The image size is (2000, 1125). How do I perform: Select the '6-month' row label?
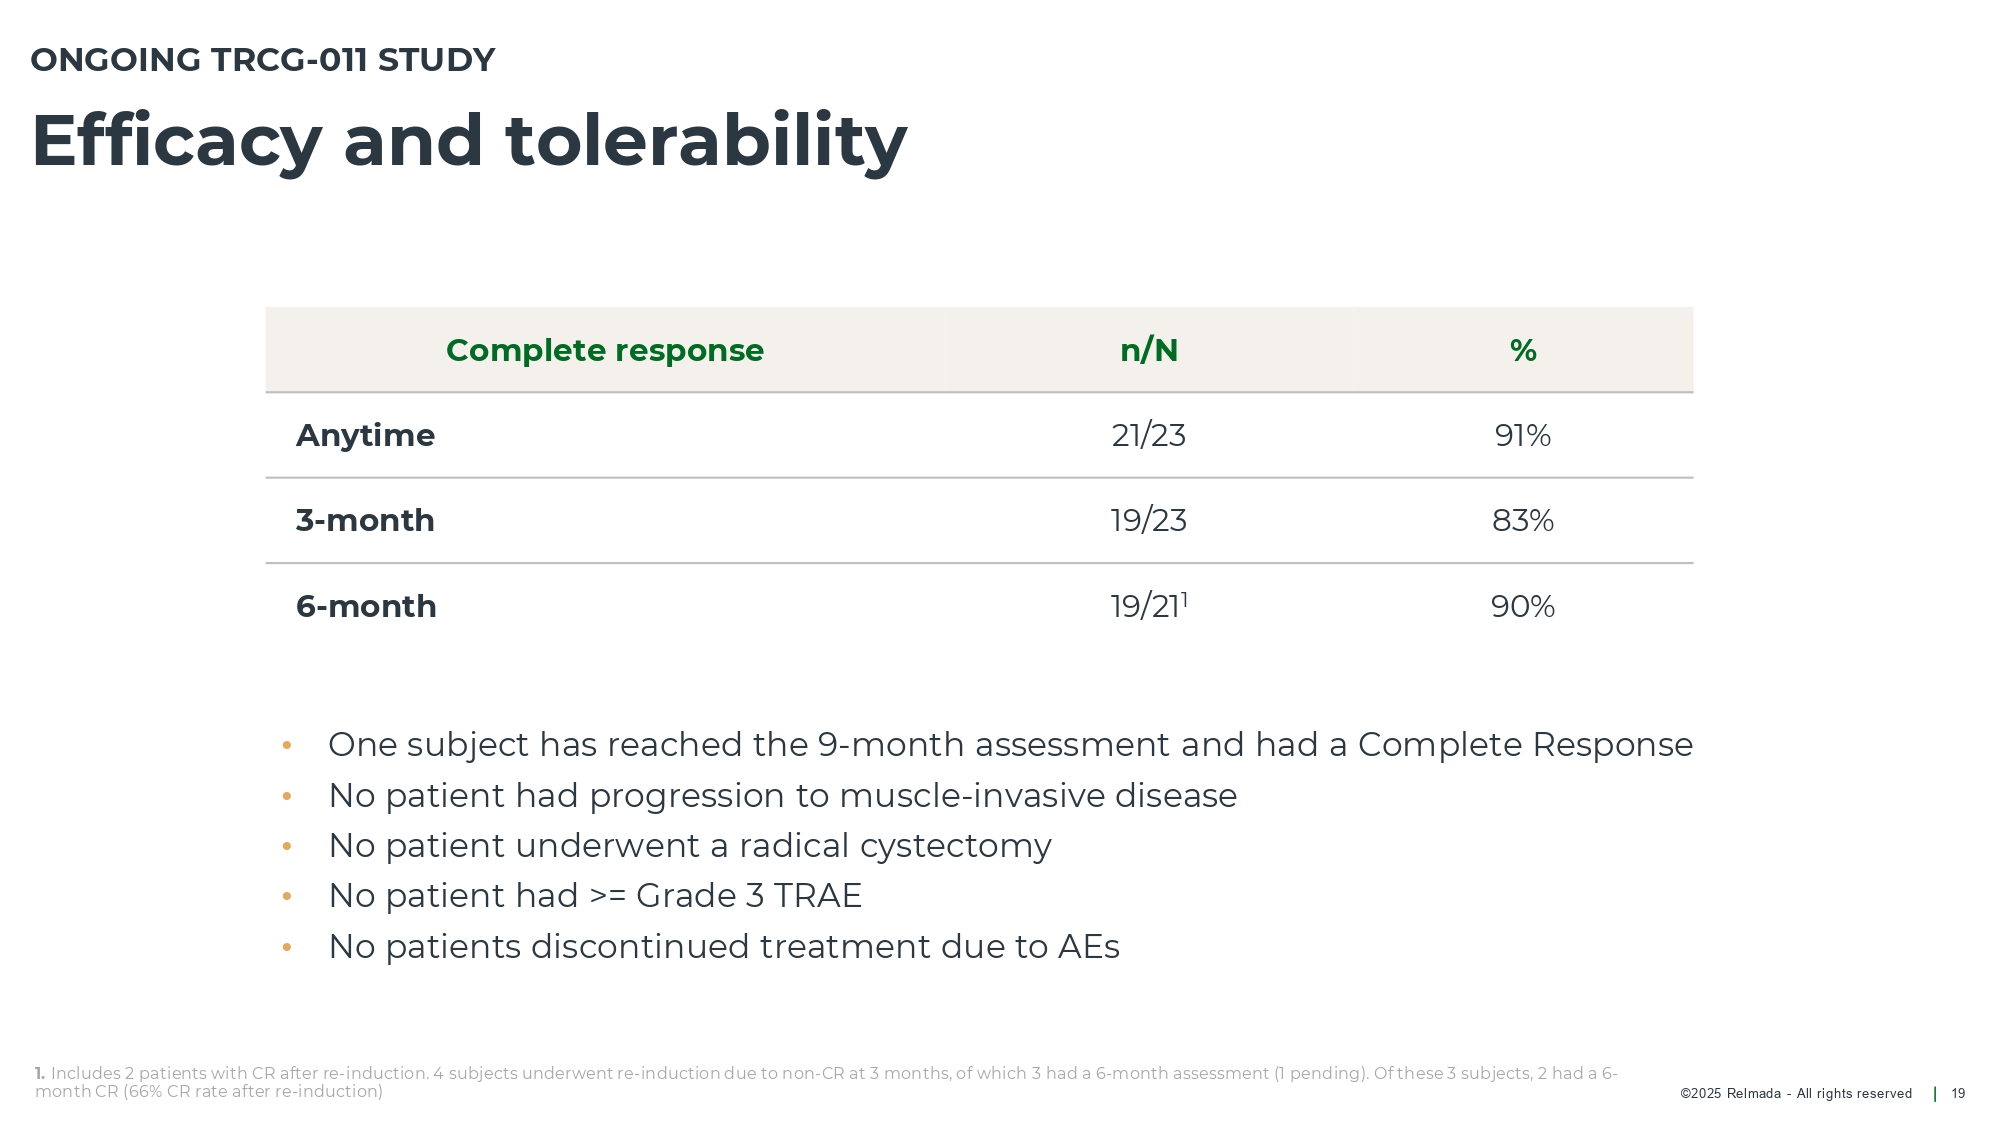[x=366, y=606]
